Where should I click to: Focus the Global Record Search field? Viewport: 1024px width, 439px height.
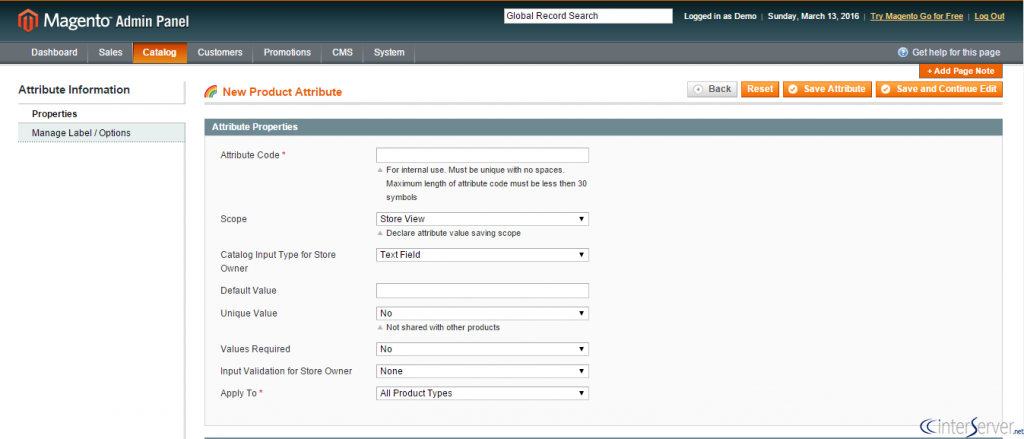[x=588, y=16]
